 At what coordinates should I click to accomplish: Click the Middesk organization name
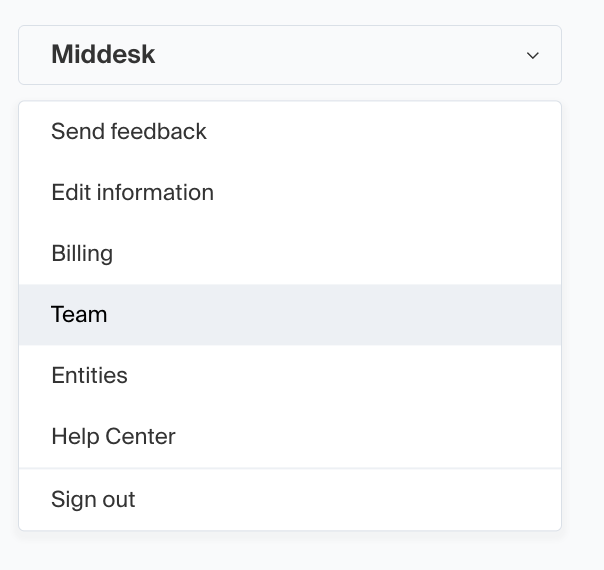[103, 55]
